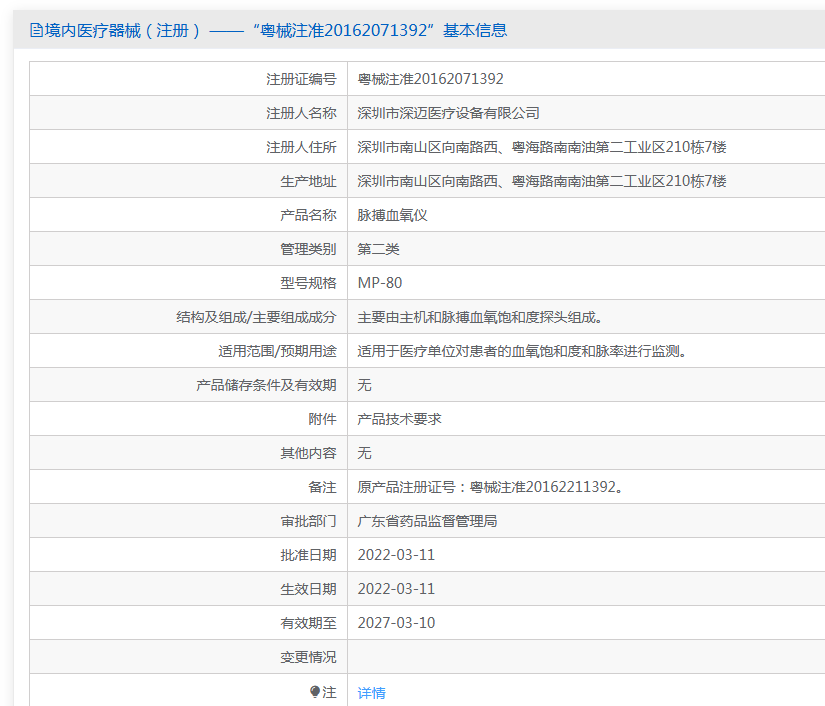Click the 型号规格 label
825x706 pixels.
click(x=308, y=283)
